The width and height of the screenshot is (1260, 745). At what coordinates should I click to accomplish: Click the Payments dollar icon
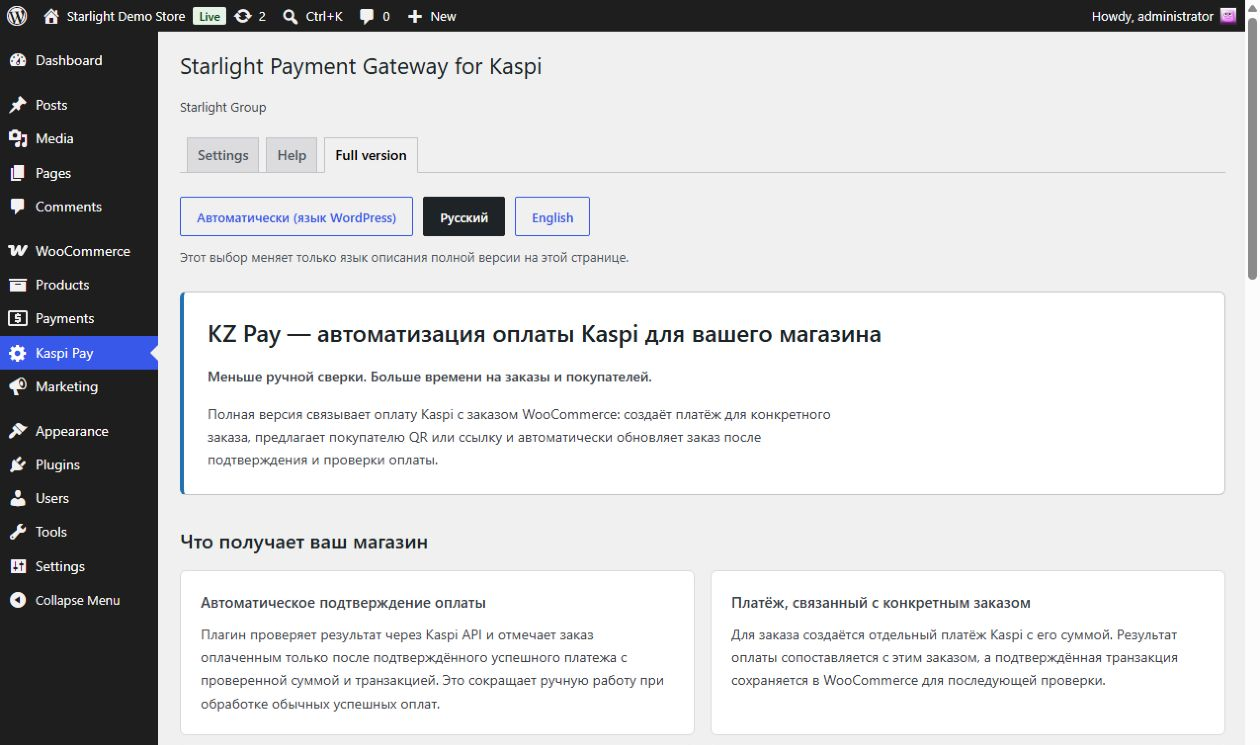(x=17, y=318)
